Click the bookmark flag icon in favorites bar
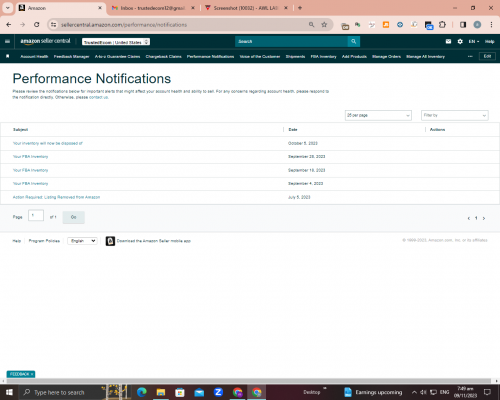 [x=7, y=56]
